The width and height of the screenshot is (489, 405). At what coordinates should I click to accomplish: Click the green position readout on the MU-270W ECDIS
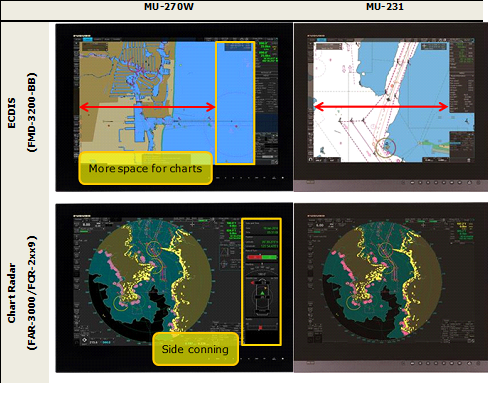point(270,59)
